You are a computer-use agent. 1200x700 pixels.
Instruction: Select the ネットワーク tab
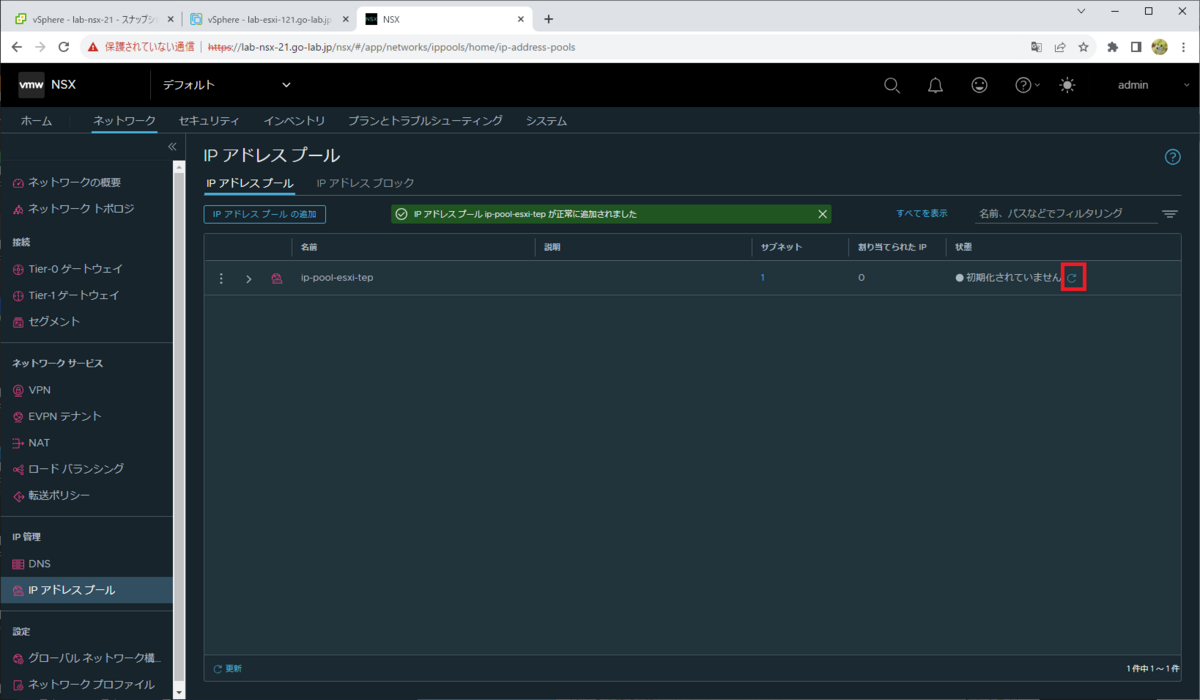(x=124, y=121)
